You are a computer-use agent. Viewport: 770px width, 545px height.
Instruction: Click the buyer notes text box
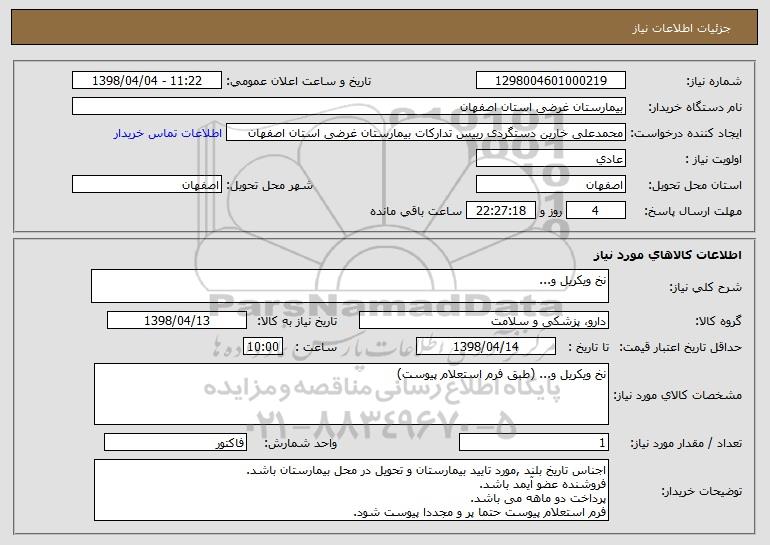click(351, 490)
